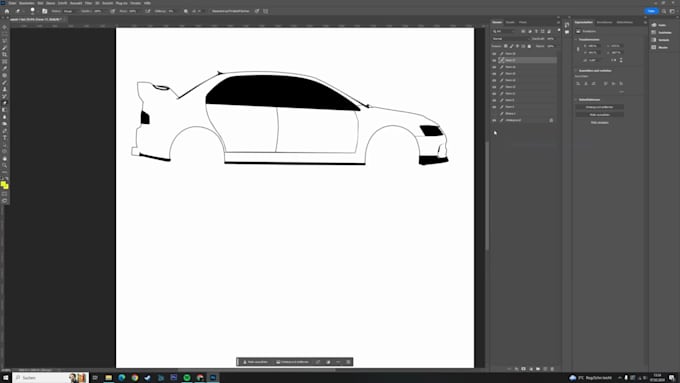The image size is (680, 383).
Task: Select the Crop tool
Action: tap(5, 55)
